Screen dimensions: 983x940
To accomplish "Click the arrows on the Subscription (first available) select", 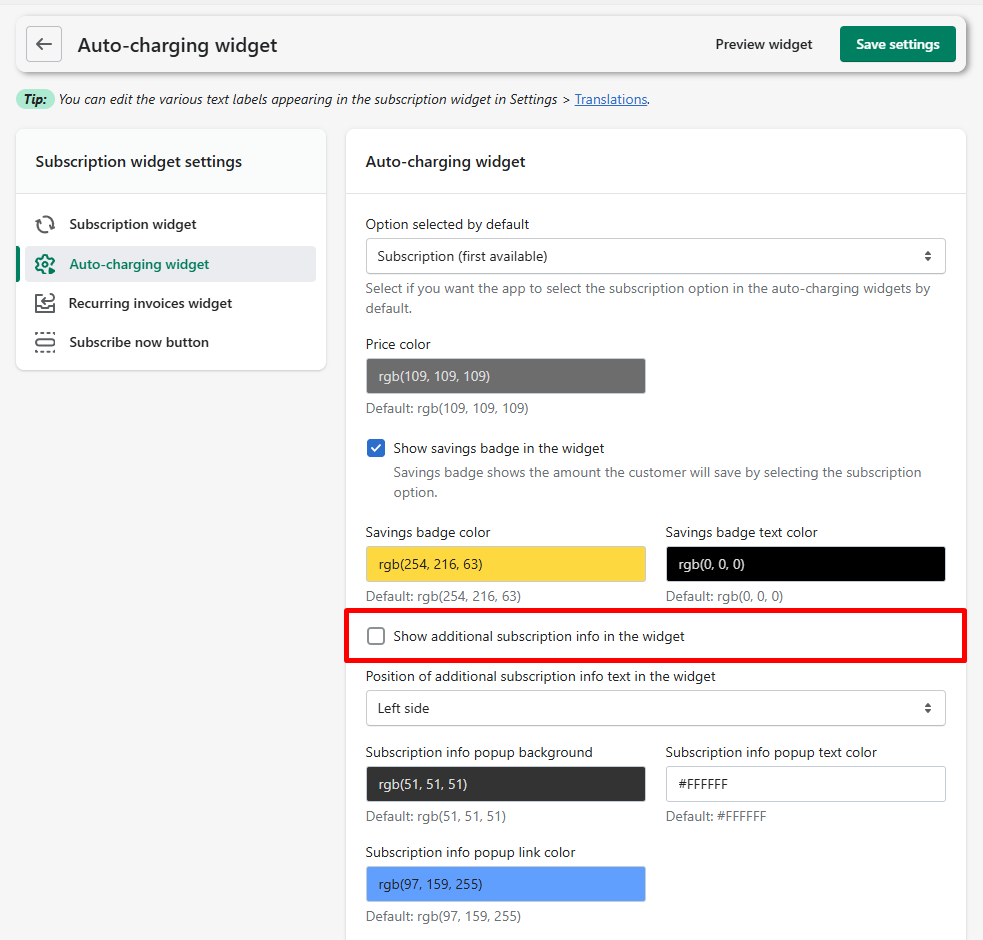I will tap(928, 256).
